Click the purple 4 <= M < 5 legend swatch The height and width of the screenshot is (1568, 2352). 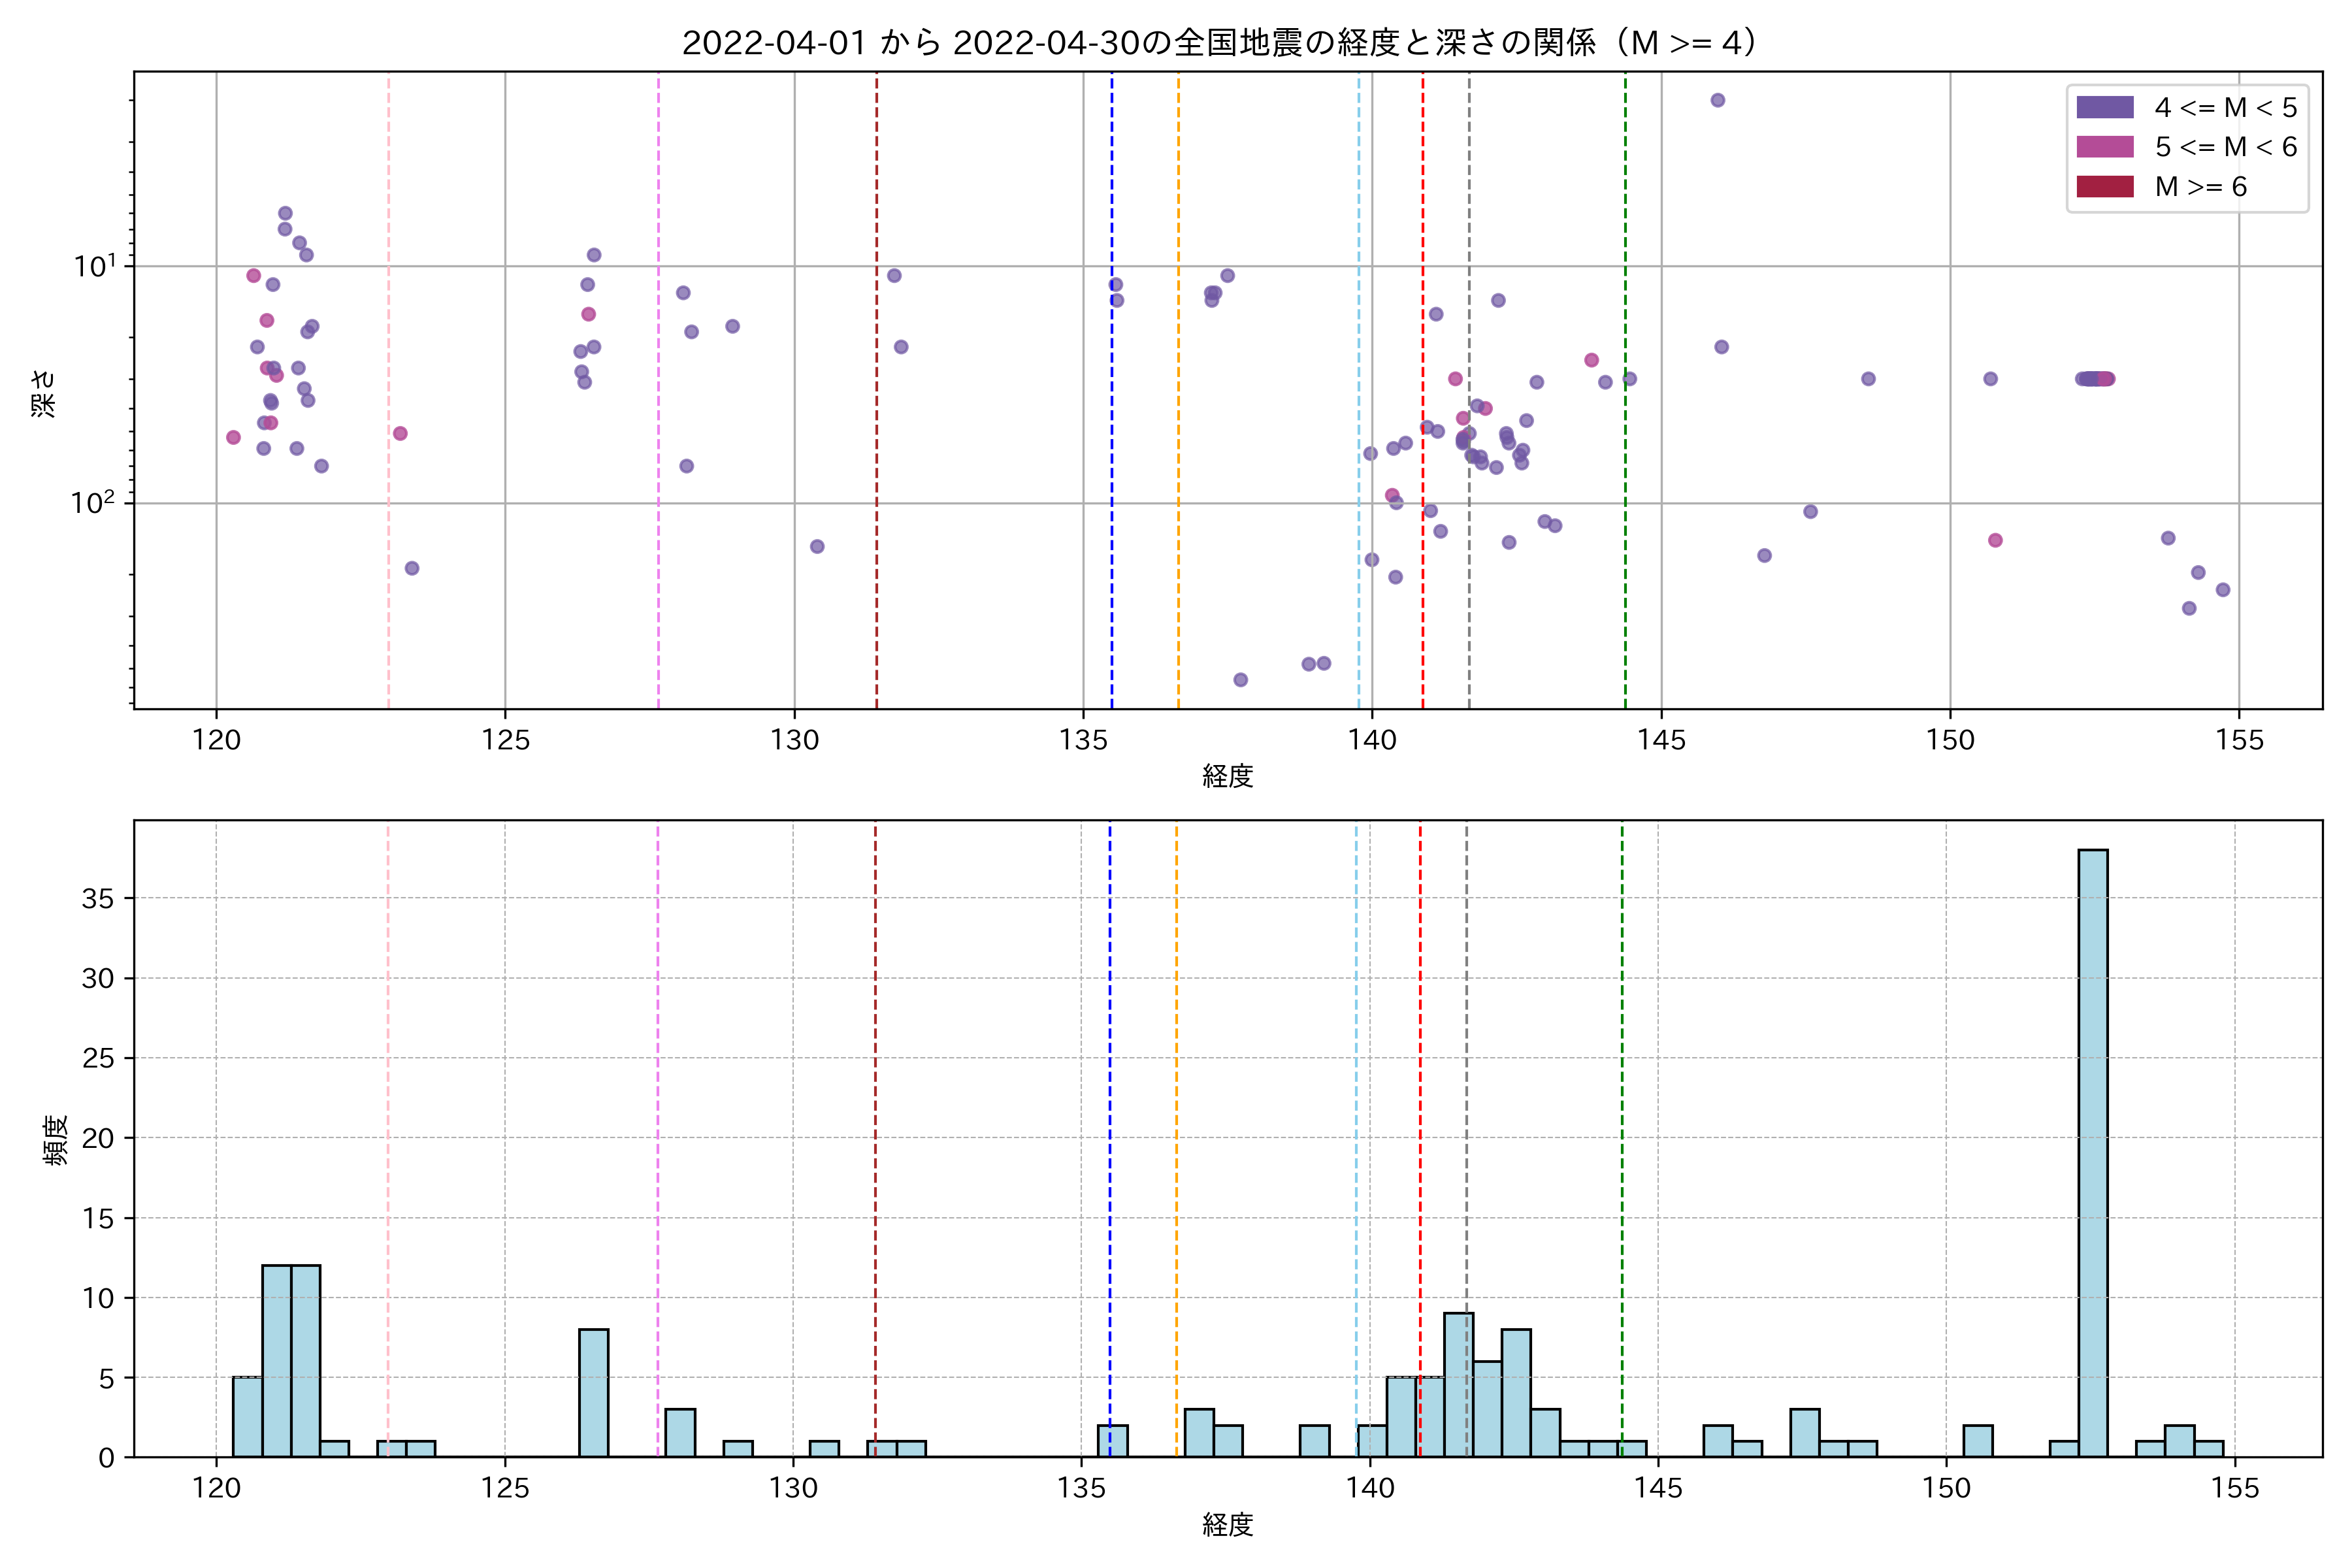[x=2104, y=107]
